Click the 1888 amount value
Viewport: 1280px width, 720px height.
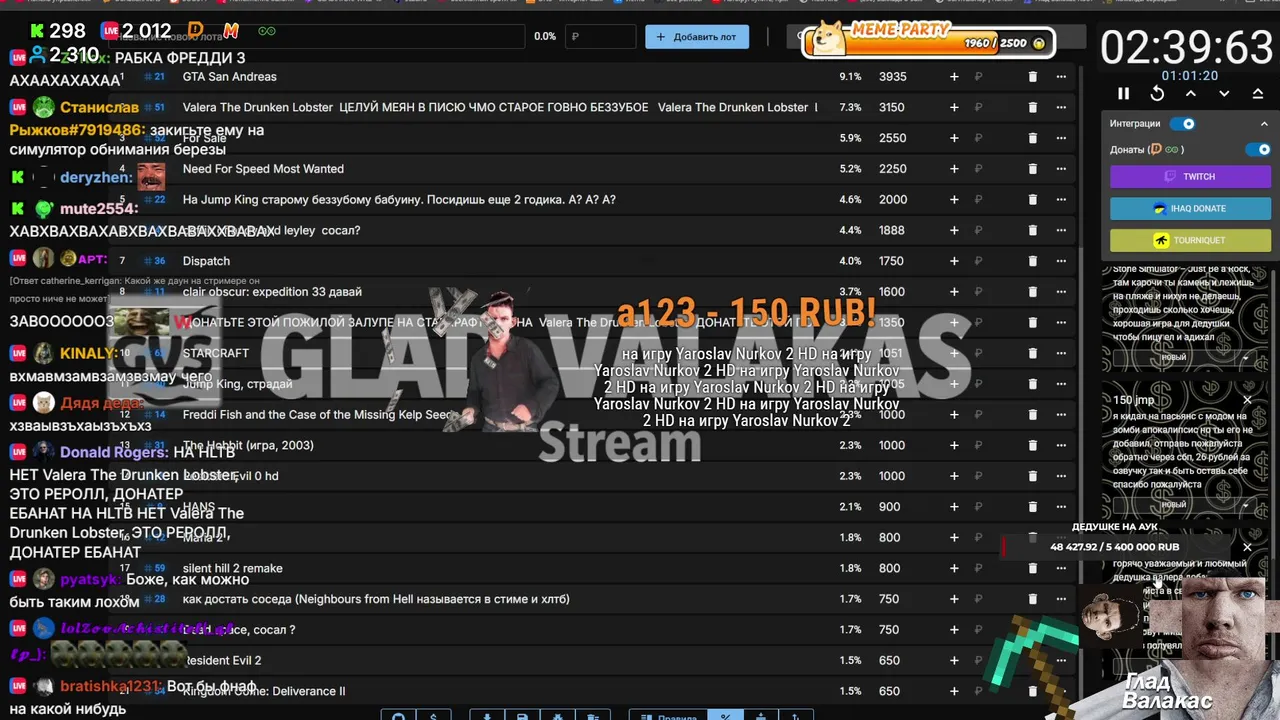pyautogui.click(x=892, y=231)
